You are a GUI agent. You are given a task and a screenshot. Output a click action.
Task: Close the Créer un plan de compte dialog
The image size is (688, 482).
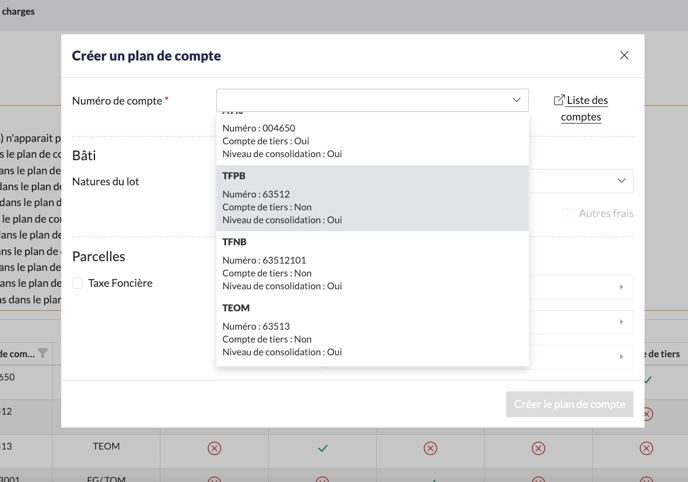624,56
